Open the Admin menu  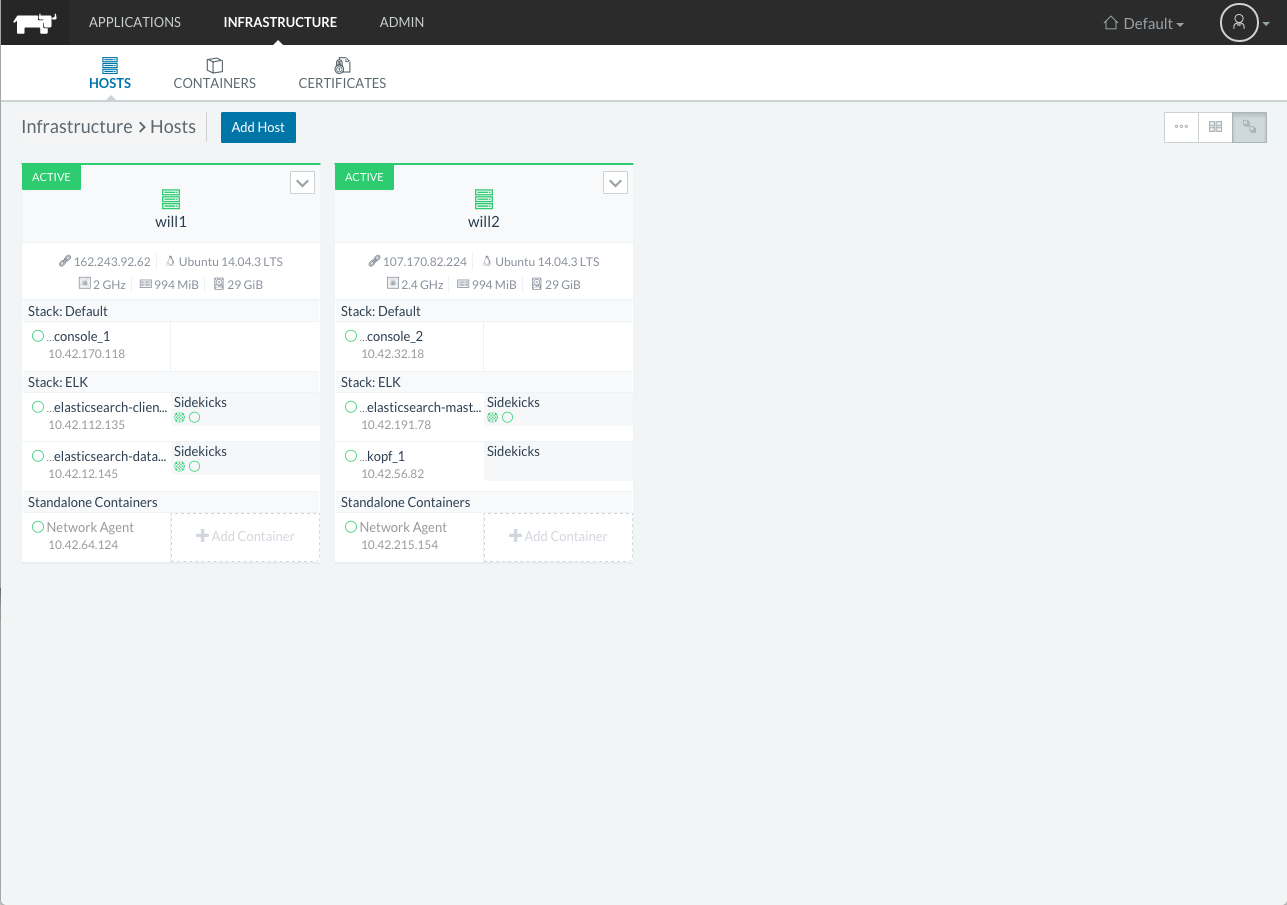coord(402,22)
